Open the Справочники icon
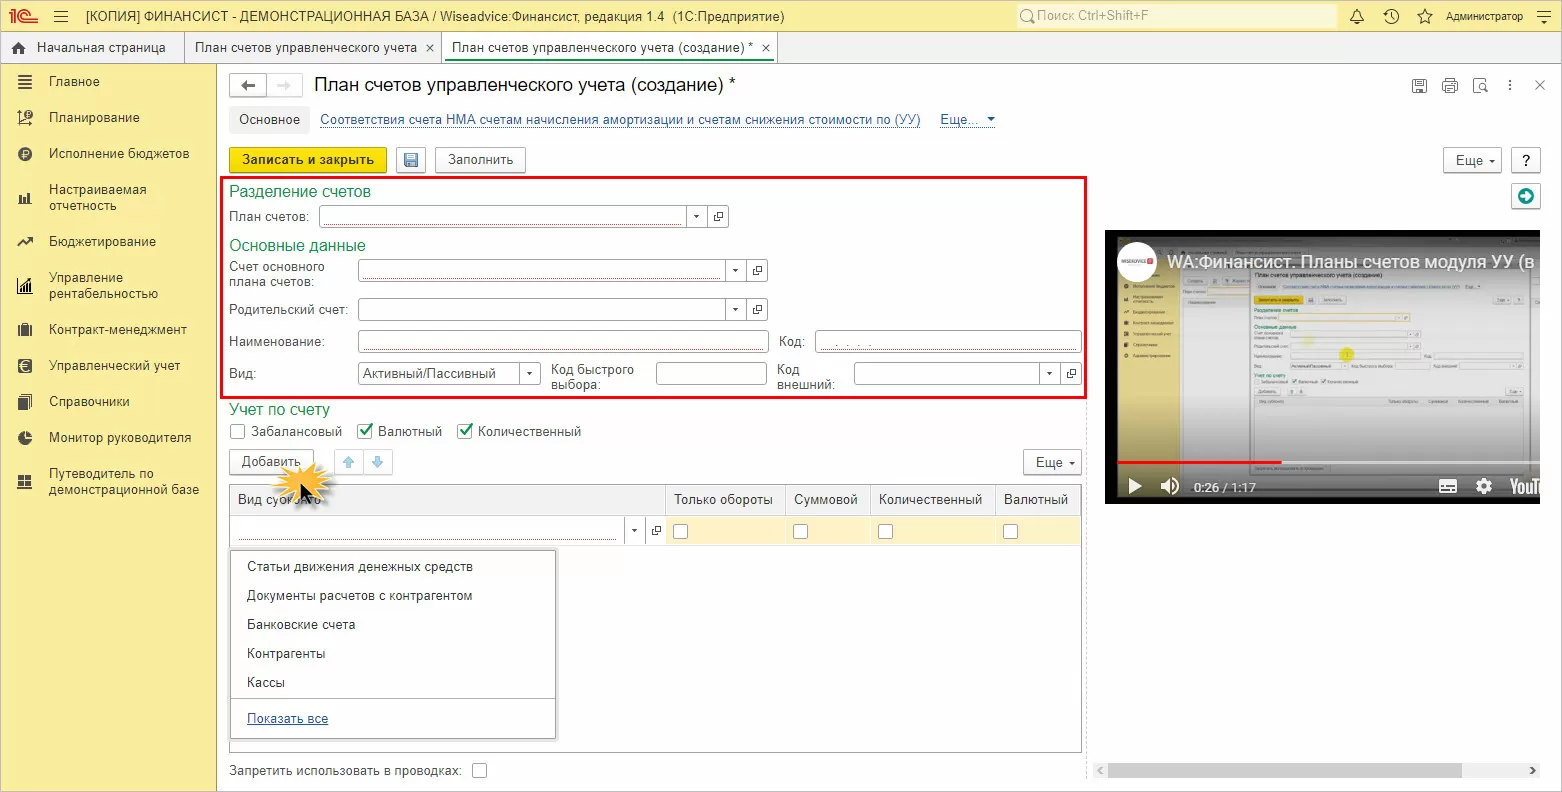 click(x=25, y=402)
